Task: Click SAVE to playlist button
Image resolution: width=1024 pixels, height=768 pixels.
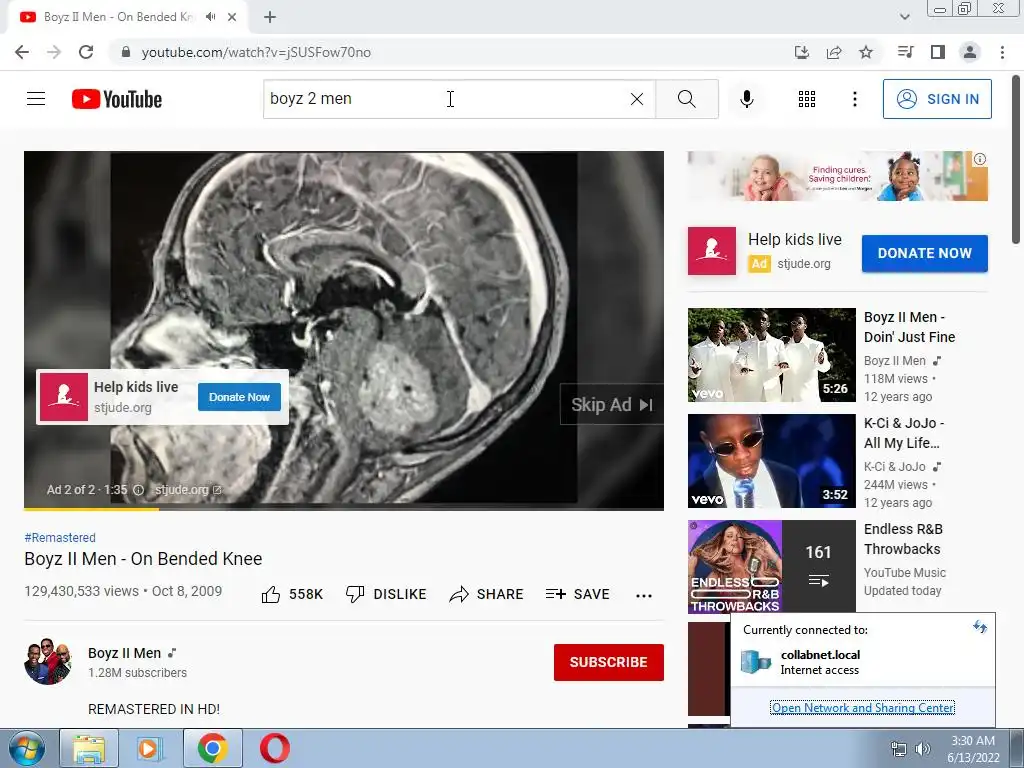Action: click(x=577, y=594)
